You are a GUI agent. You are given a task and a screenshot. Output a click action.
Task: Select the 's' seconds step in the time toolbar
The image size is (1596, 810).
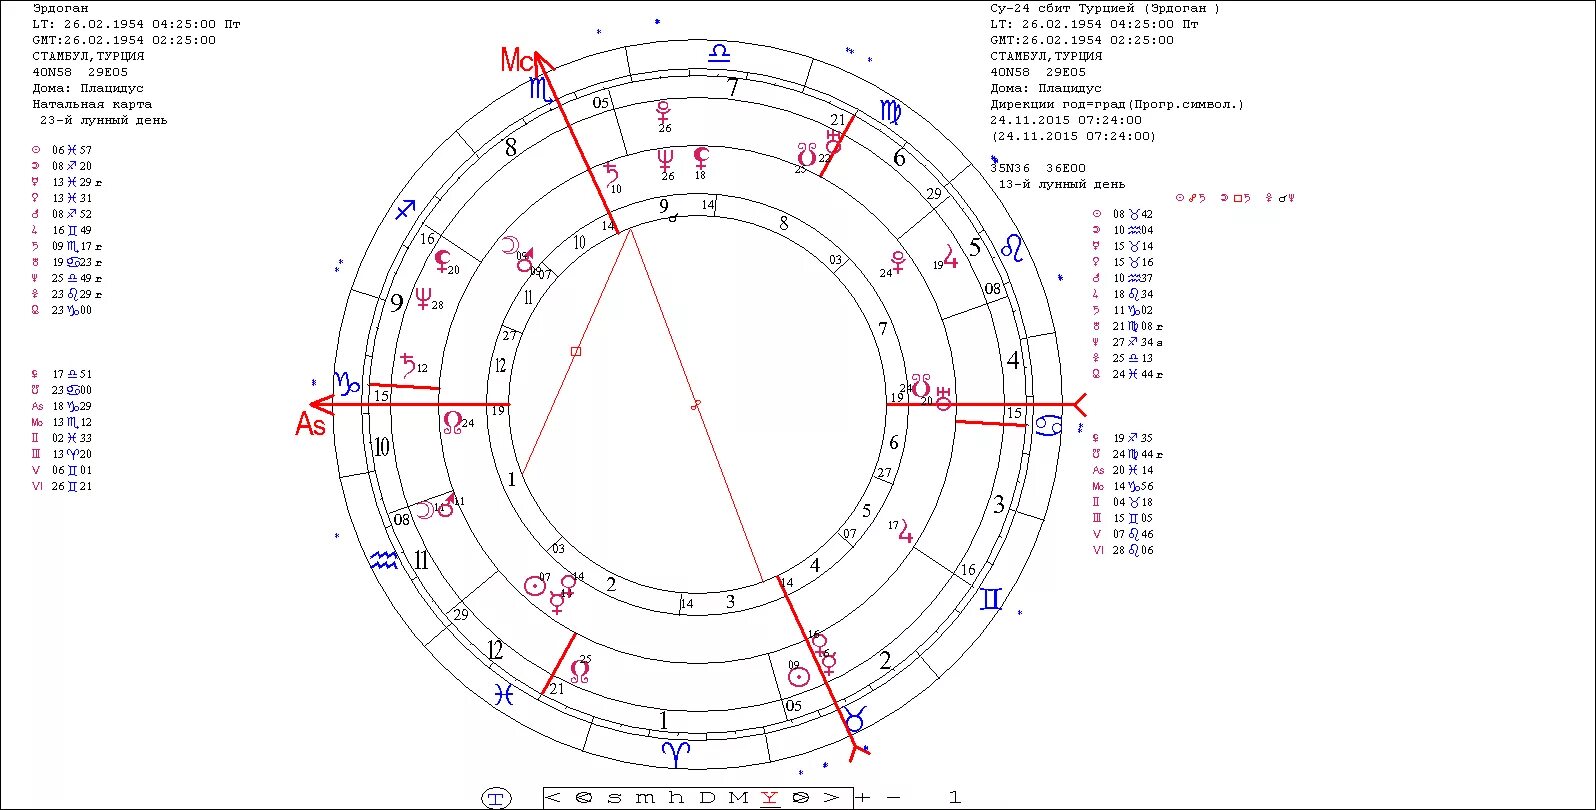(614, 797)
